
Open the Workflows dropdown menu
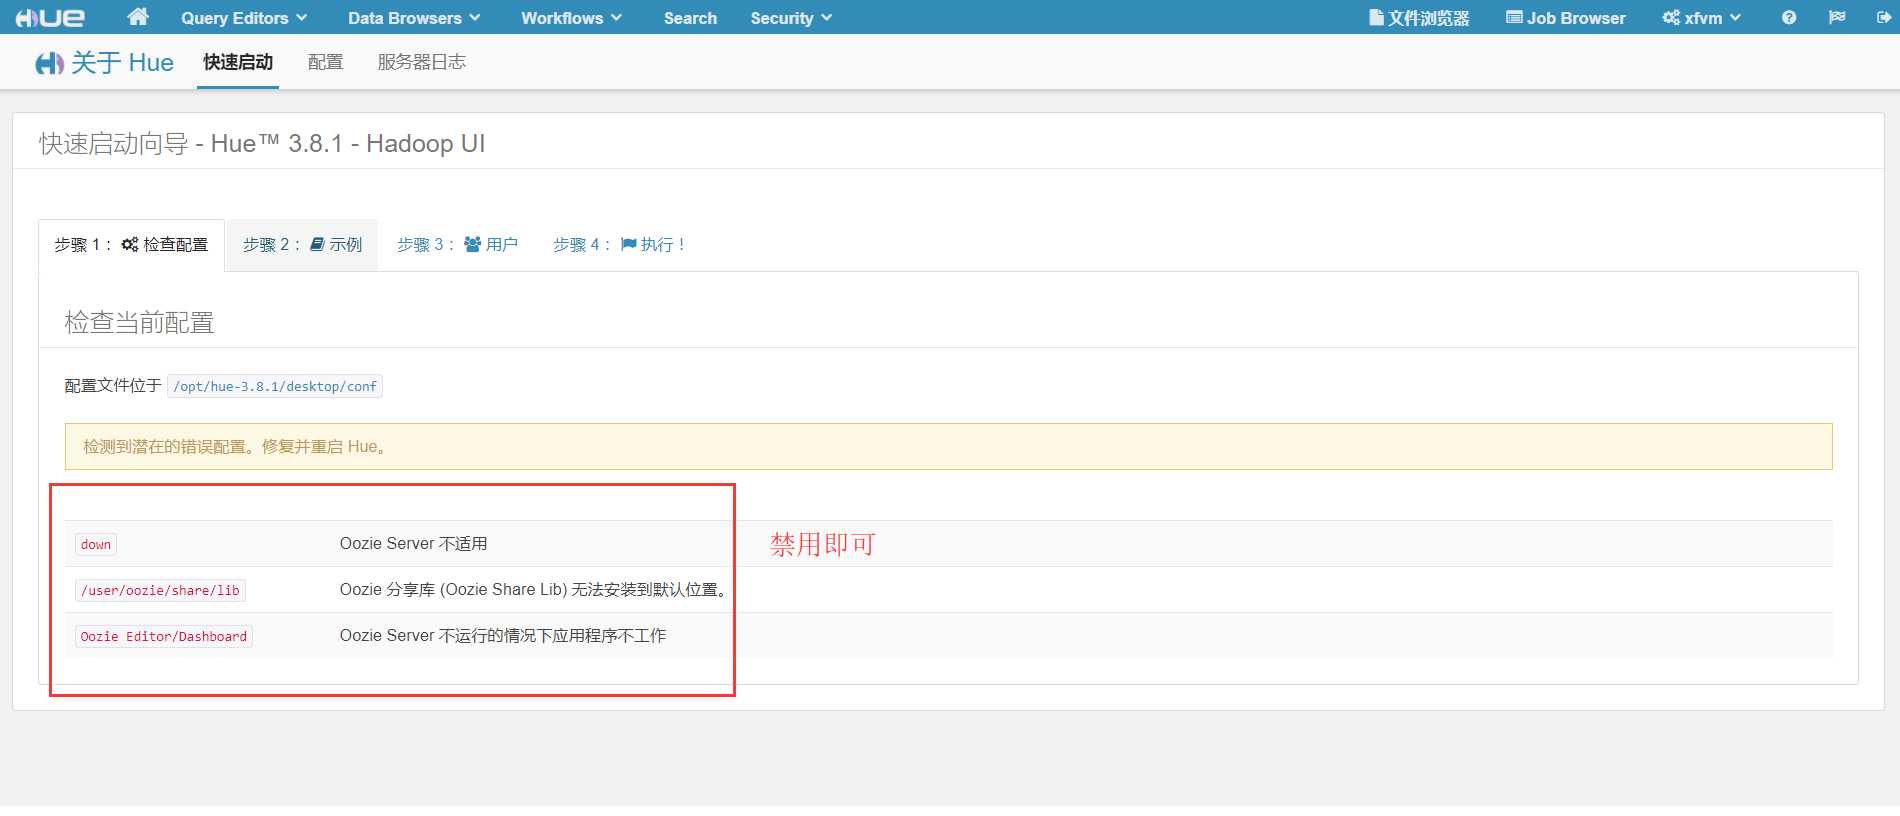(x=572, y=18)
